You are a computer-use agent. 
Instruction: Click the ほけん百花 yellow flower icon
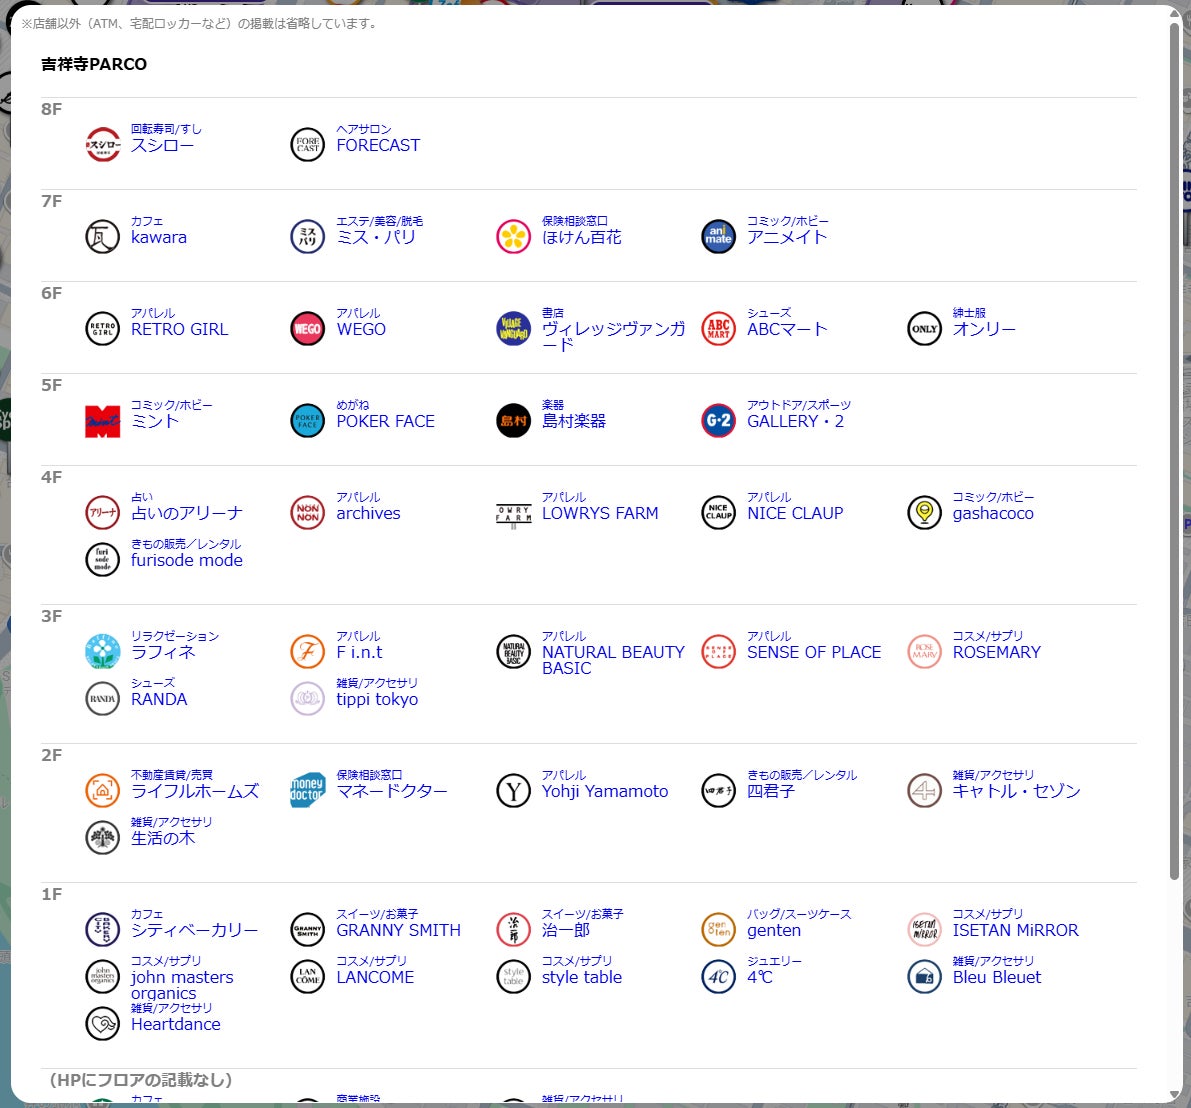(x=513, y=236)
